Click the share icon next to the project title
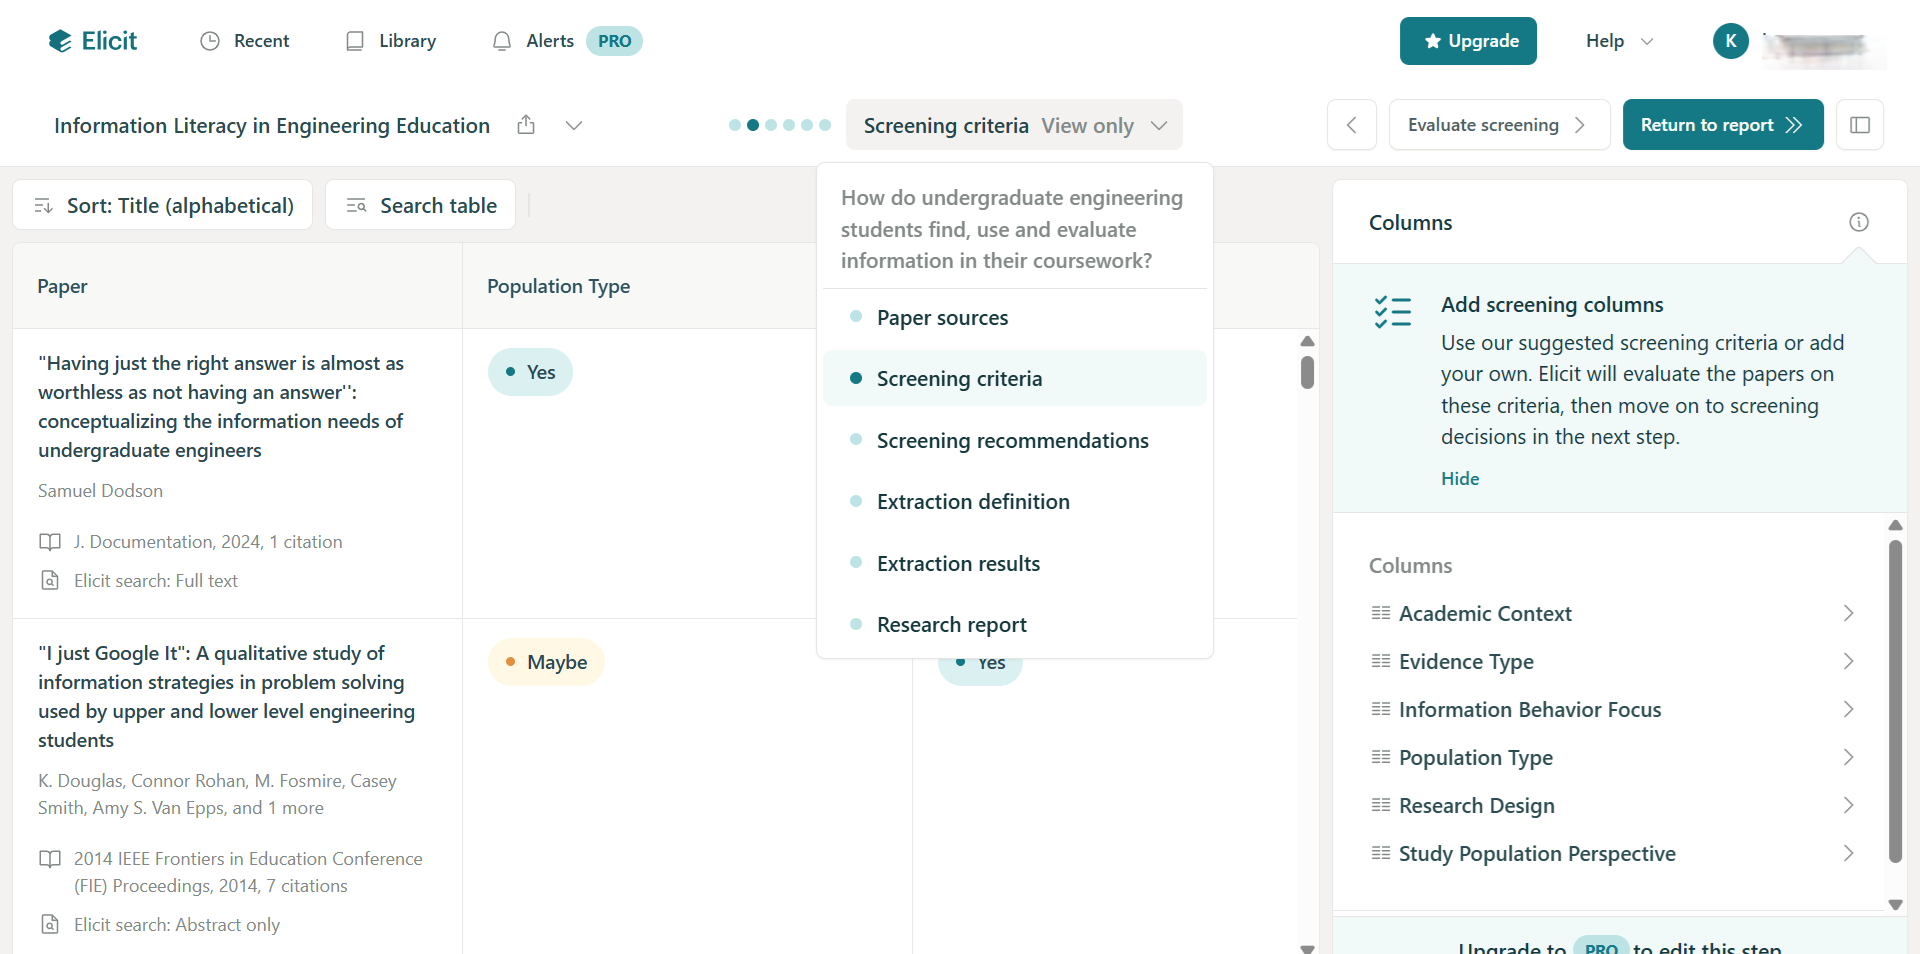This screenshot has width=1920, height=954. tap(527, 125)
